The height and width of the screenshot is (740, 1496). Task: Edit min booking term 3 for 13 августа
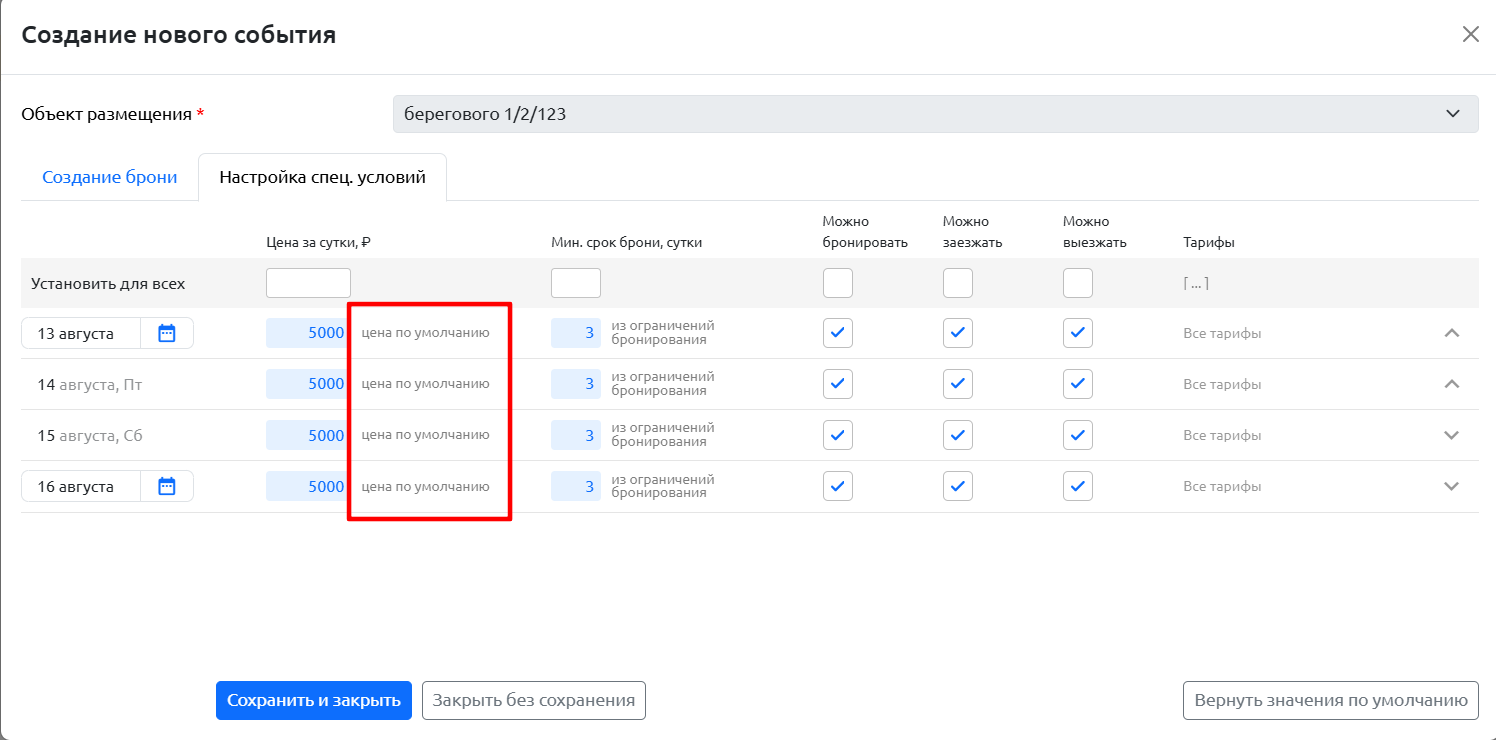(576, 333)
